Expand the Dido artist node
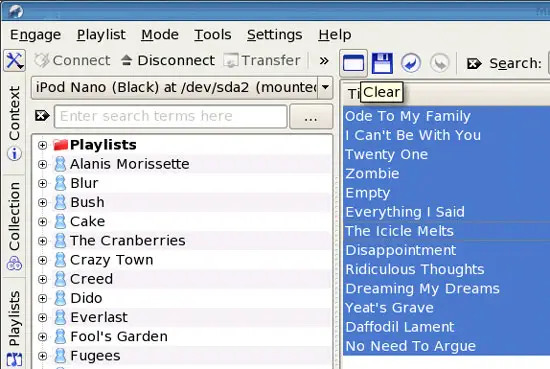This screenshot has width=550, height=369. [42, 298]
